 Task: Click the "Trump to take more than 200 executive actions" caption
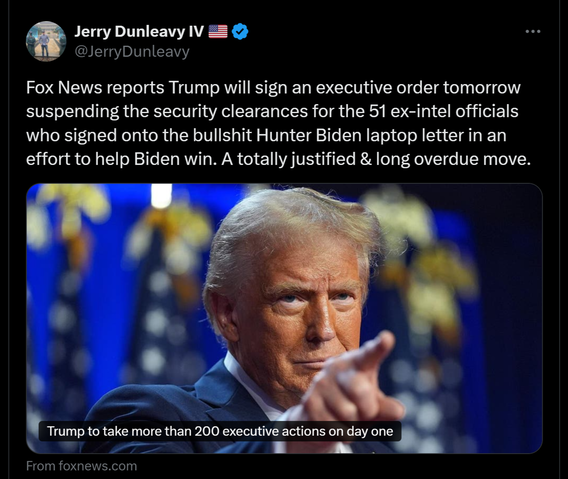(220, 431)
